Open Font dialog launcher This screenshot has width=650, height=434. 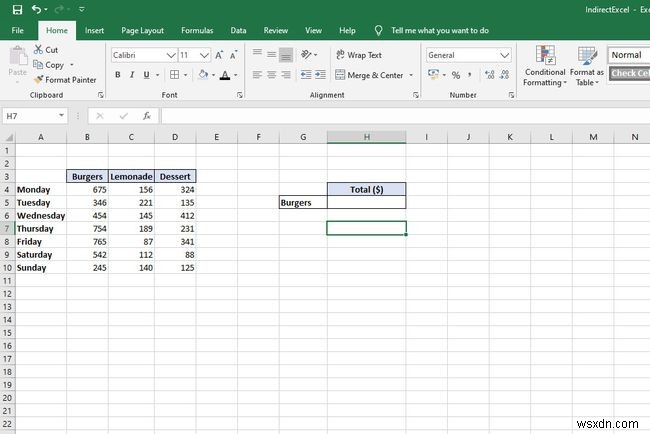click(x=240, y=95)
